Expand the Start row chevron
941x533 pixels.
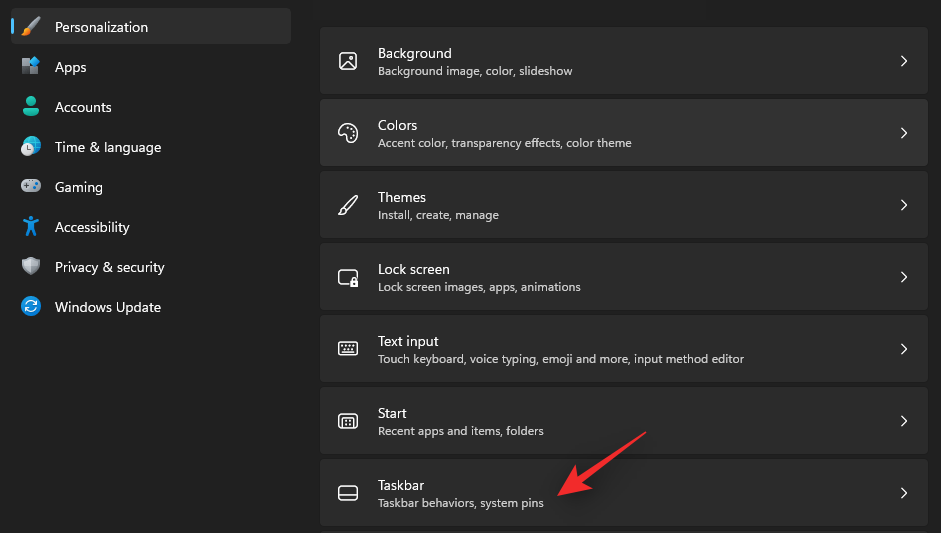903,421
